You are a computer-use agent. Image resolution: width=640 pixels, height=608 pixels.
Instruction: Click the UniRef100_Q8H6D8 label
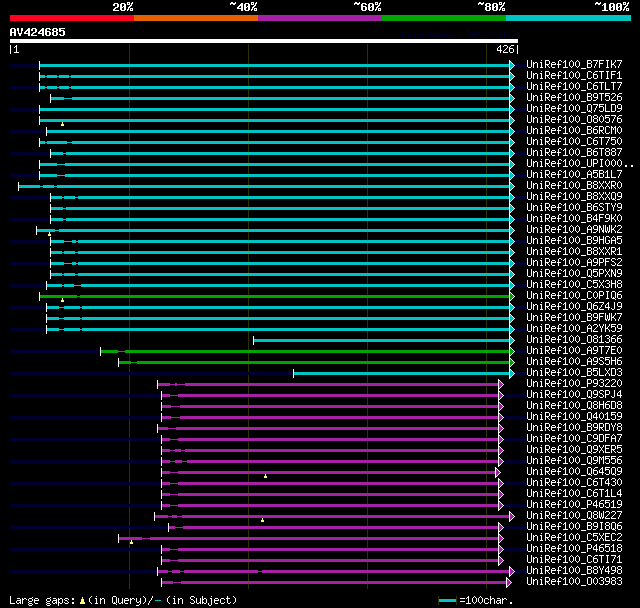coord(574,406)
